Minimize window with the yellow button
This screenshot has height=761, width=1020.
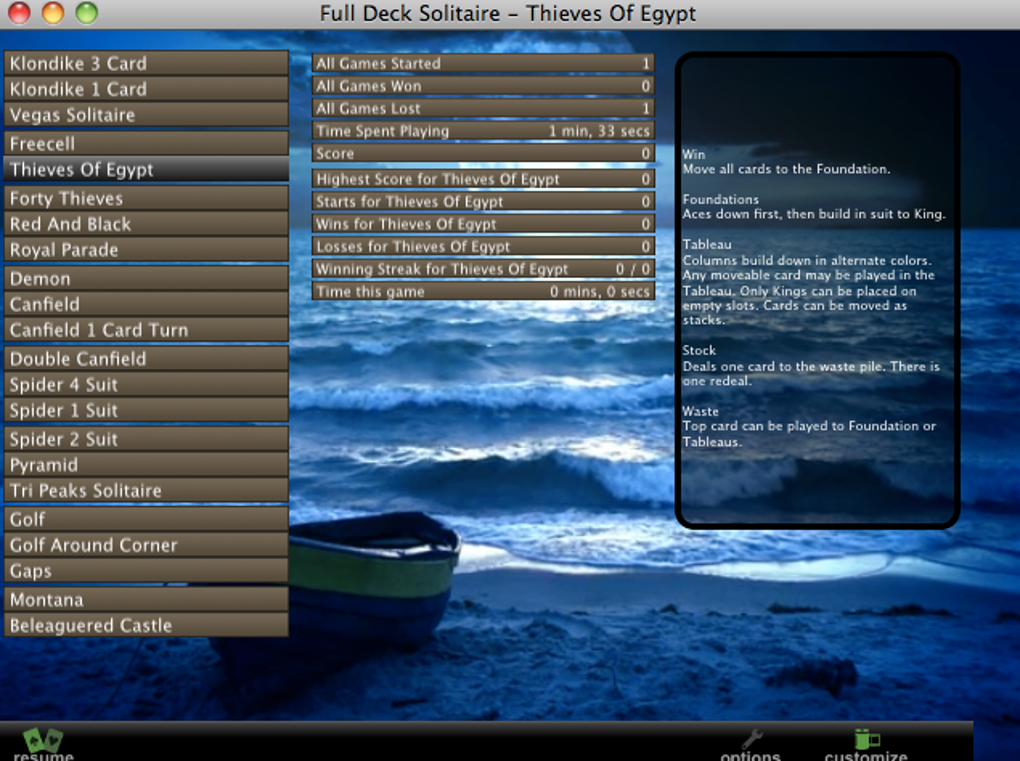point(53,12)
